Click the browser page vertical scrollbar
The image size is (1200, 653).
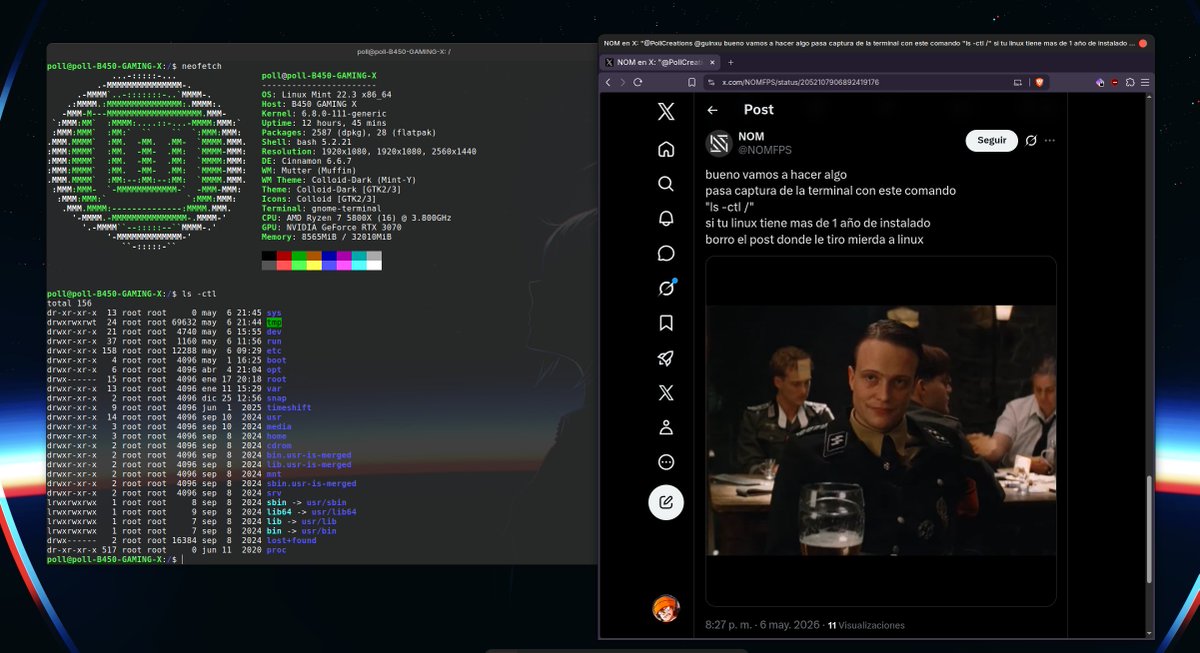pyautogui.click(x=1150, y=530)
